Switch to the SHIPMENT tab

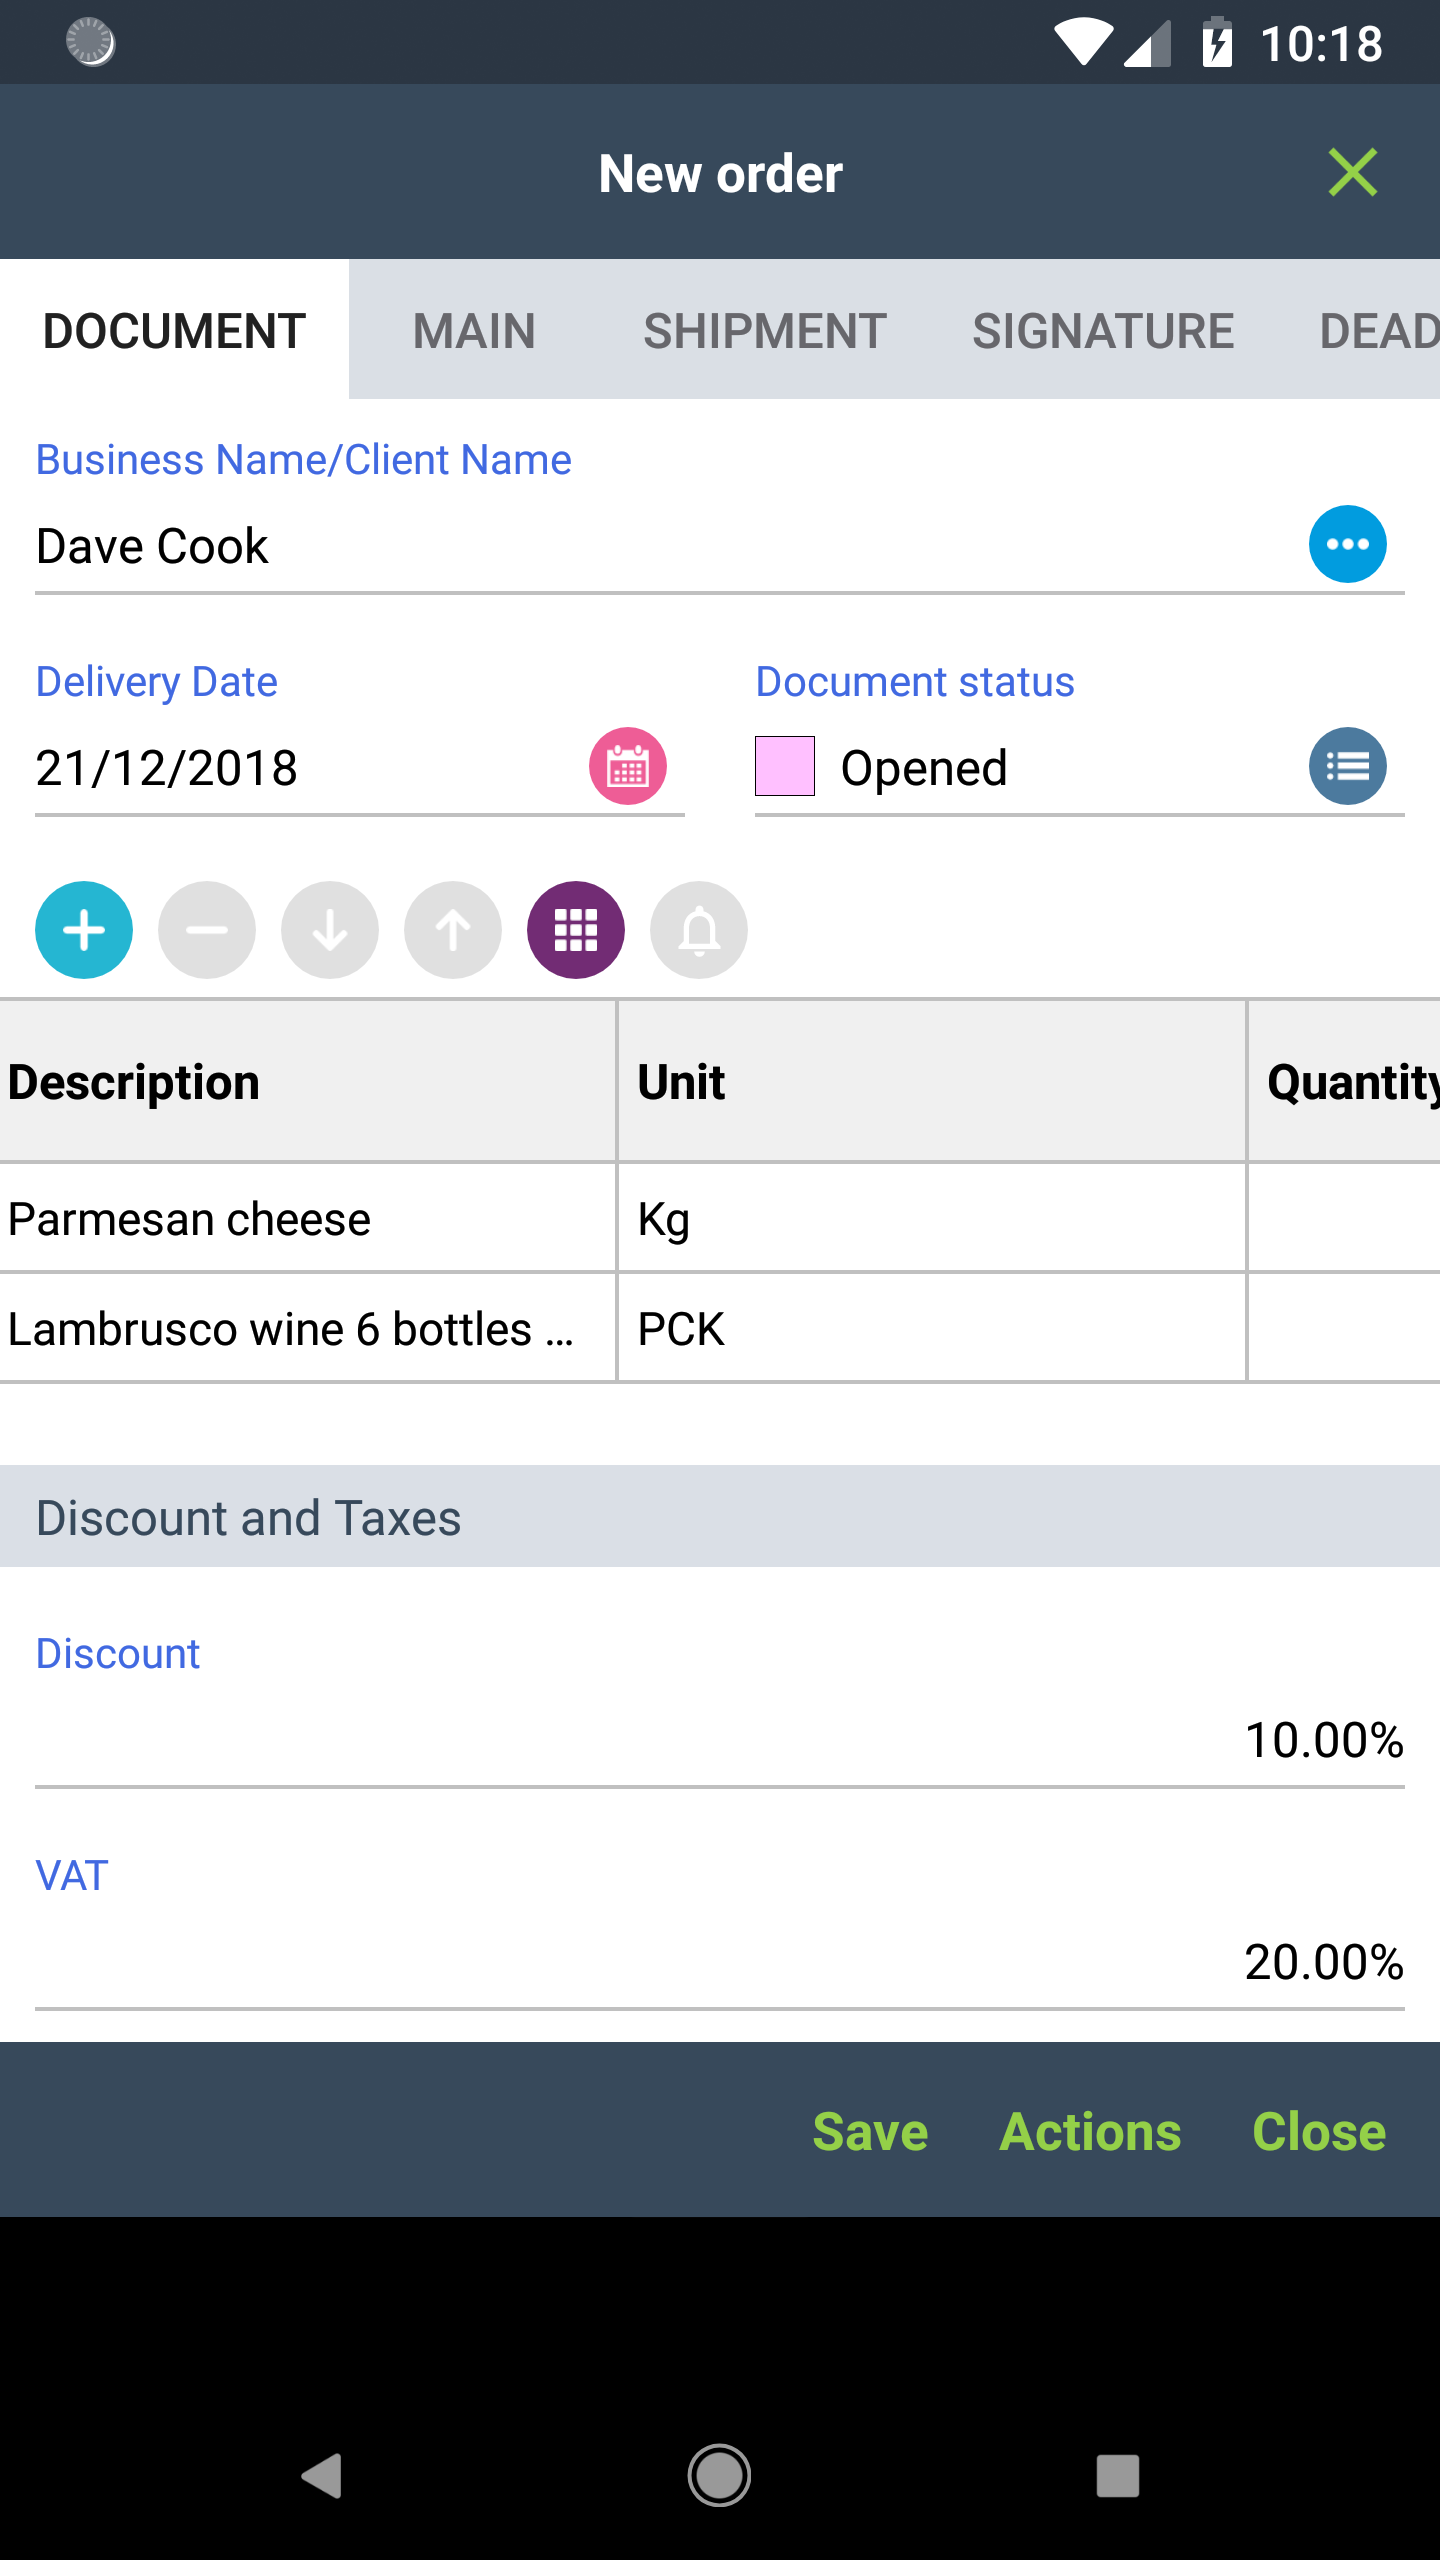click(765, 330)
